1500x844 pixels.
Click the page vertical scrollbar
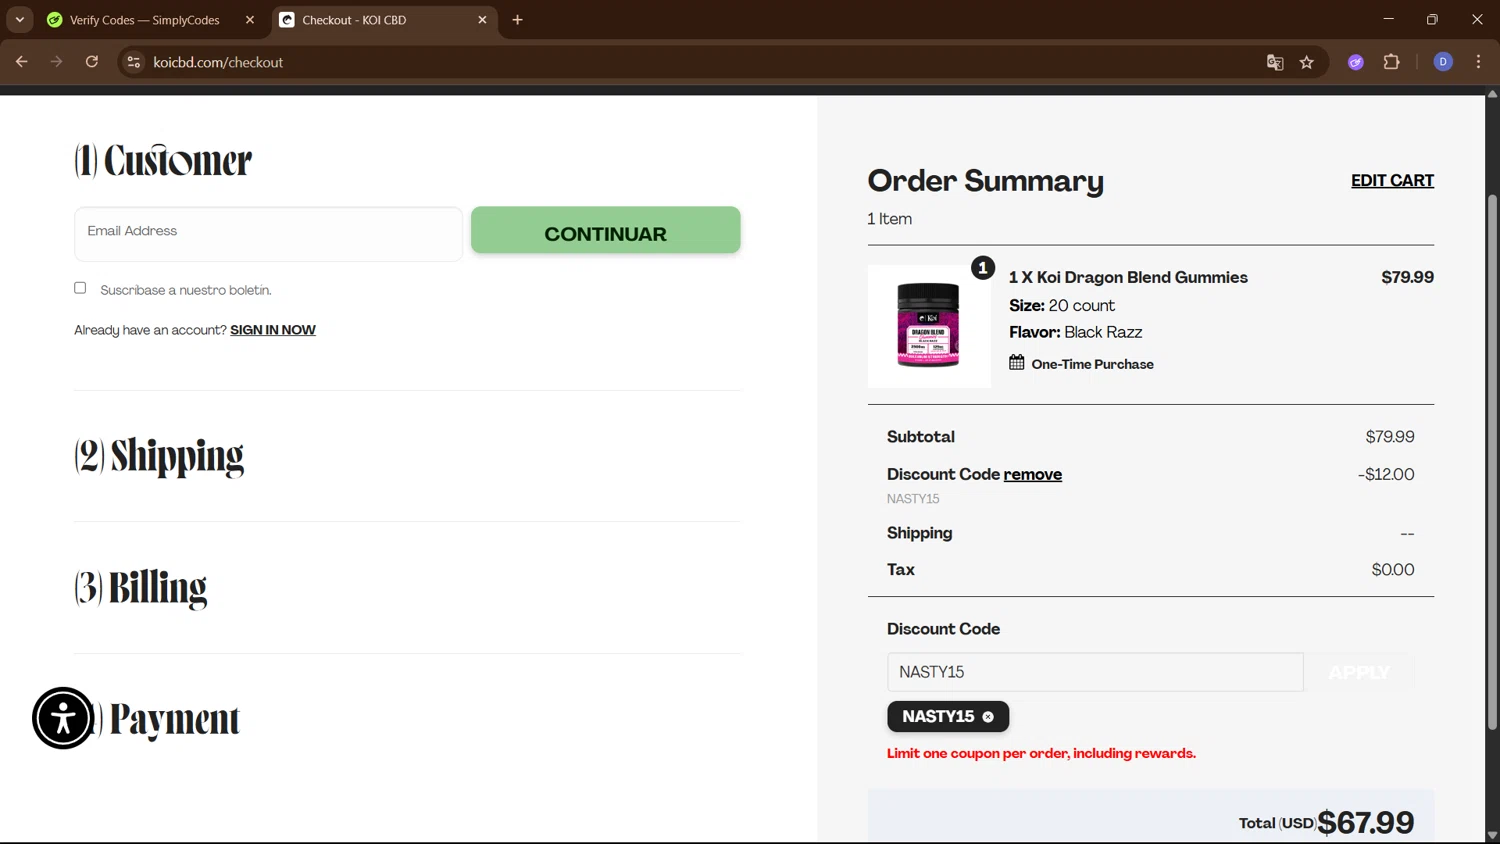click(x=1492, y=460)
